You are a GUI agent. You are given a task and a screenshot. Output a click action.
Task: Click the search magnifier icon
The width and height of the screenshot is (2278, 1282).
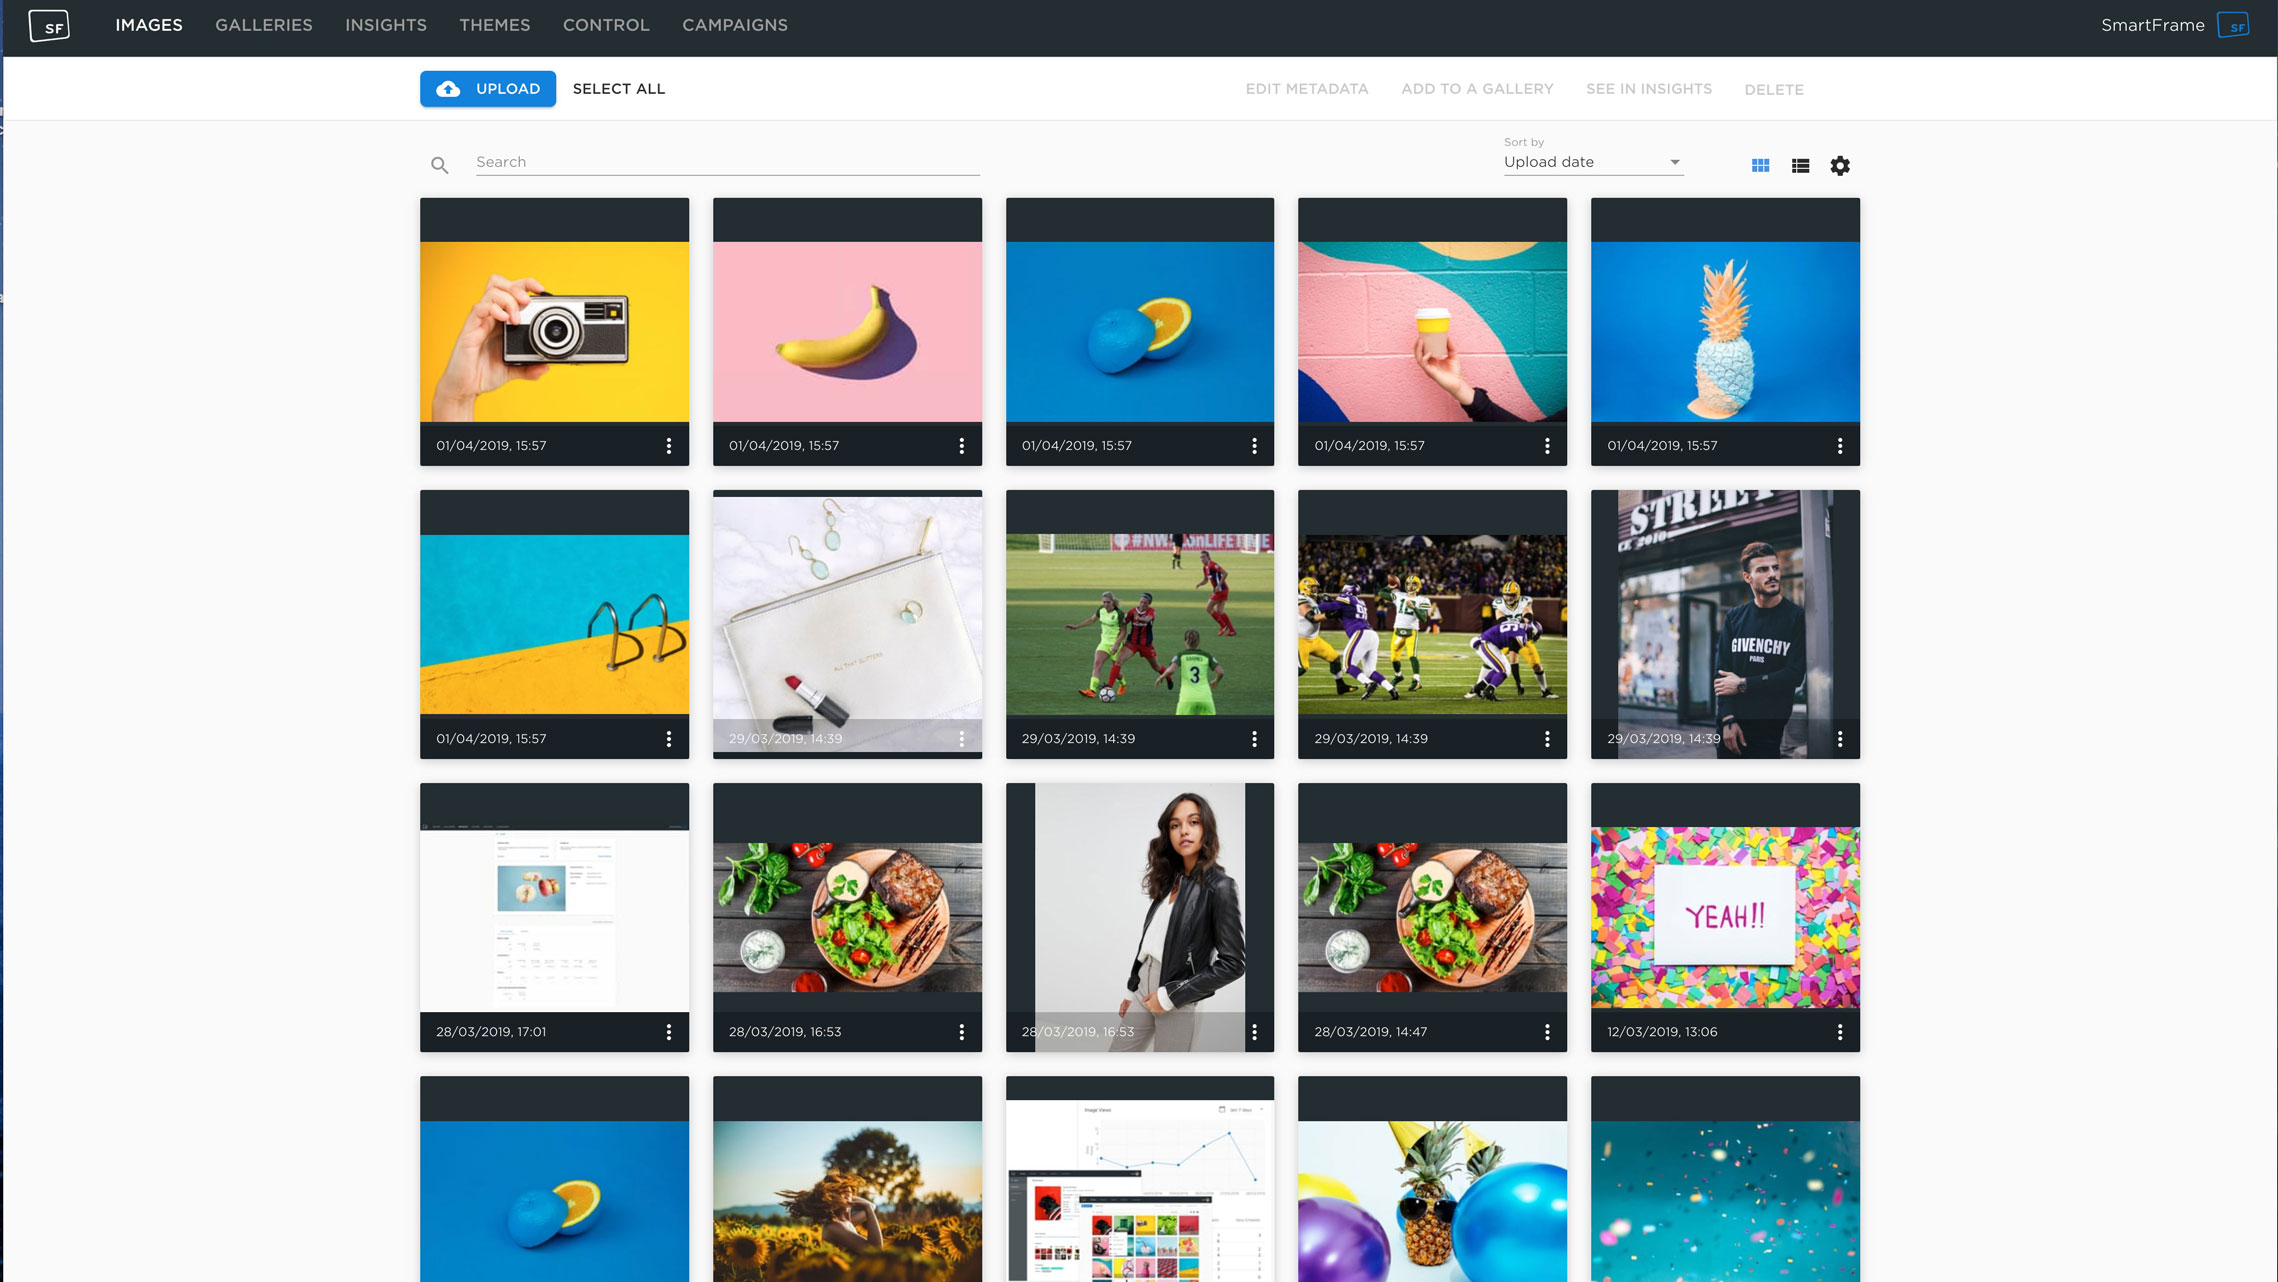(x=439, y=165)
